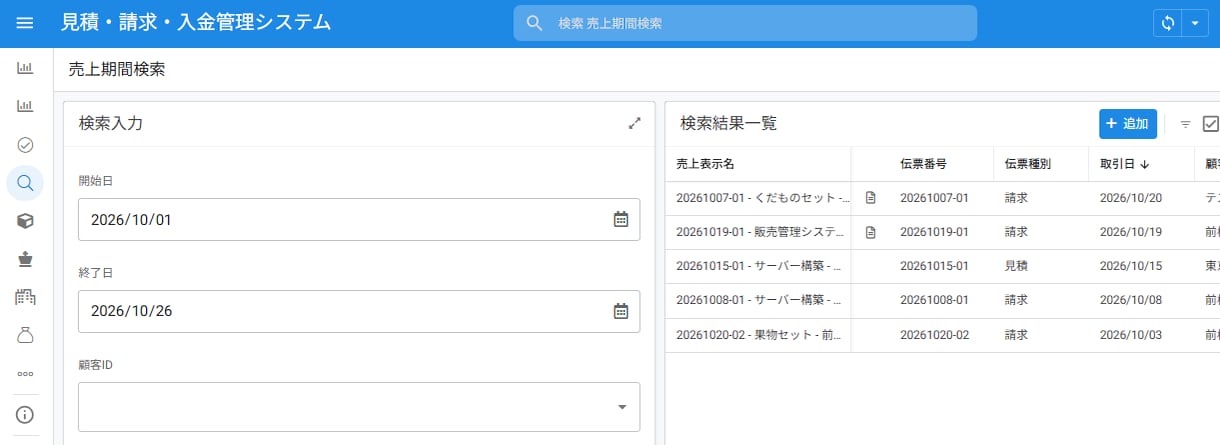Viewport: 1220px width, 445px height.
Task: Open document icon in row 20261007-01
Action: [x=870, y=198]
